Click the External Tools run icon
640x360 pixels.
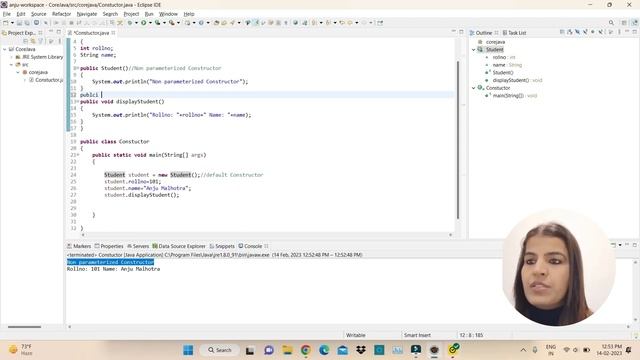pyautogui.click(x=172, y=23)
